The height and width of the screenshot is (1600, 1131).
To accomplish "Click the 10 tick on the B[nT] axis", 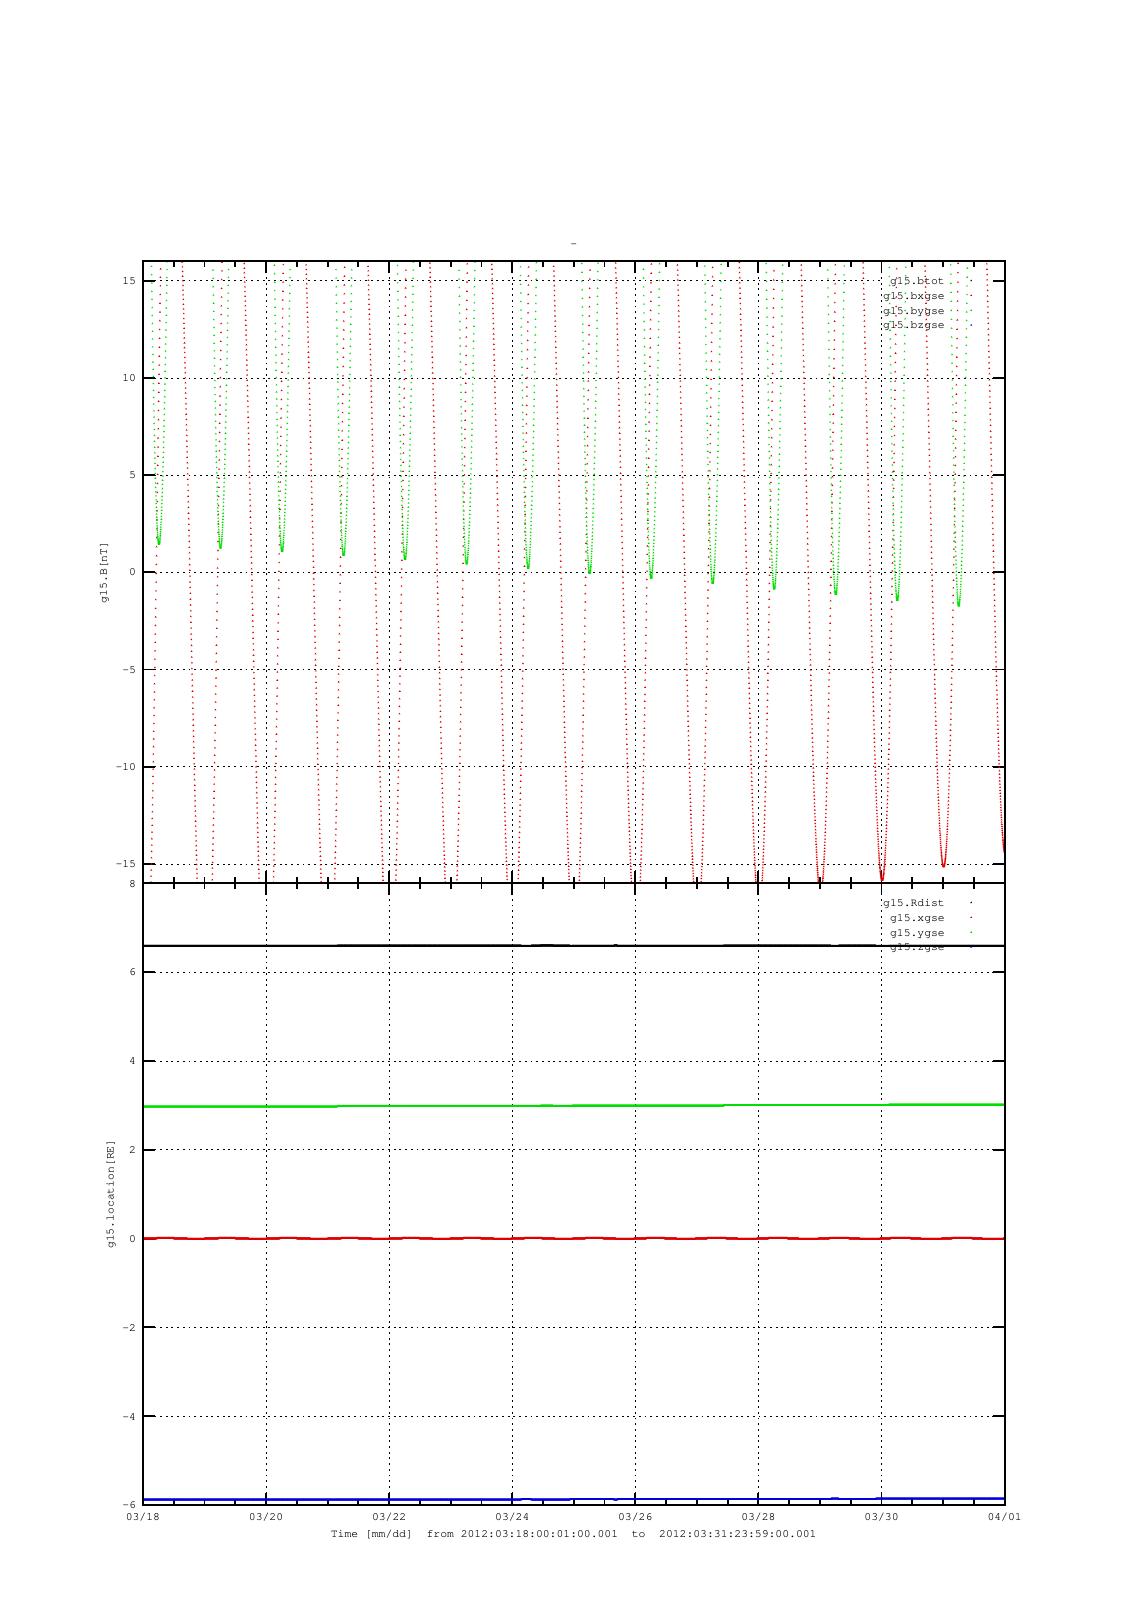I will point(129,378).
